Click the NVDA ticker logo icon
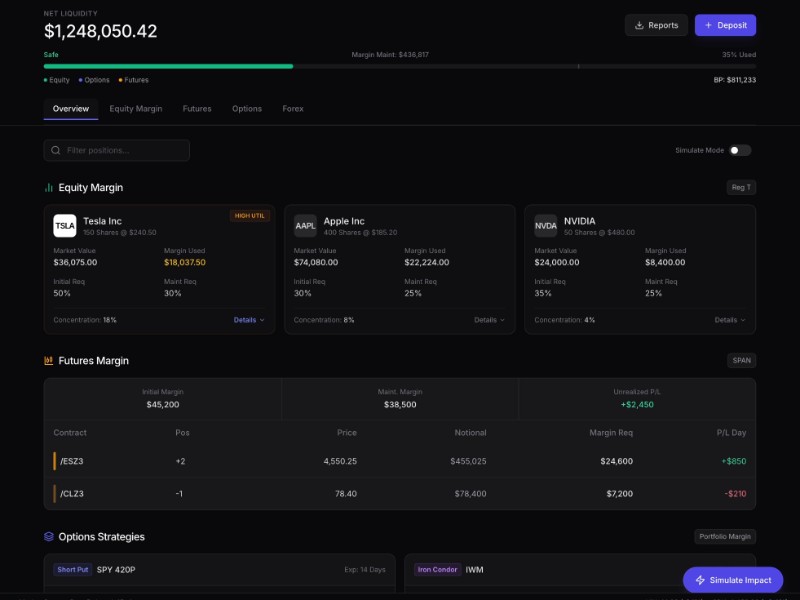The height and width of the screenshot is (600, 800). tap(546, 225)
